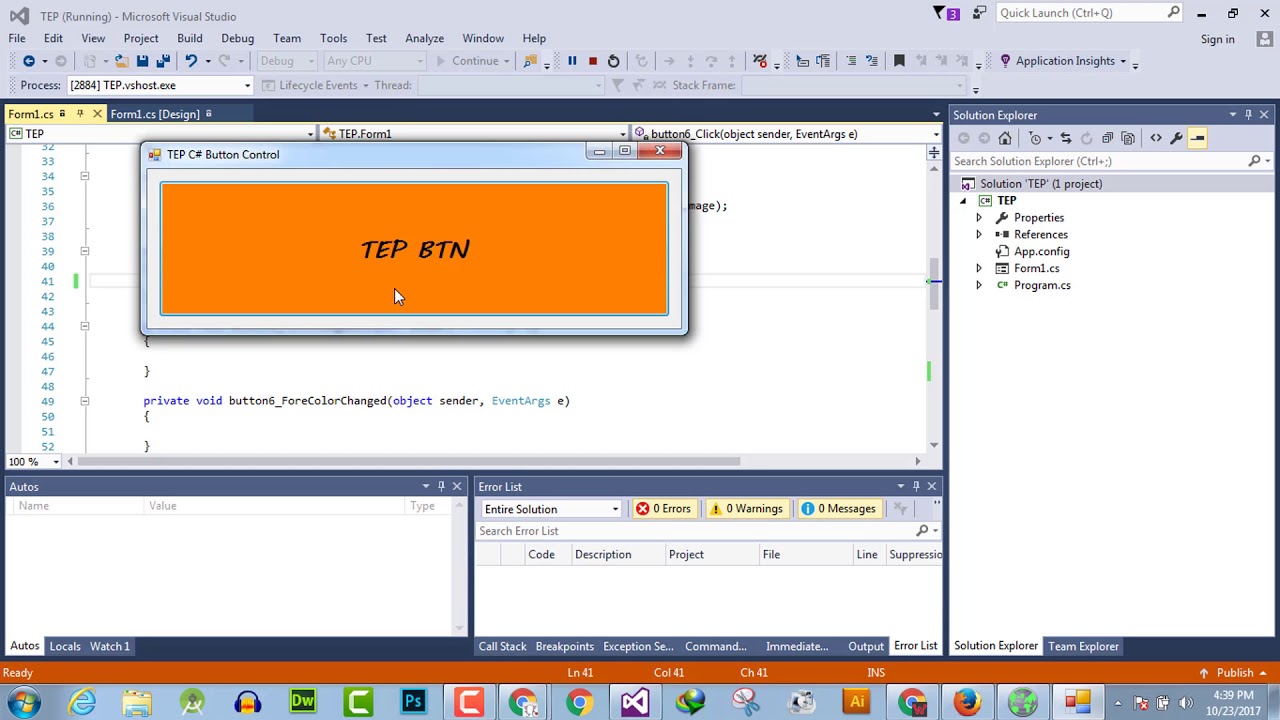Undo the last action

(191, 61)
